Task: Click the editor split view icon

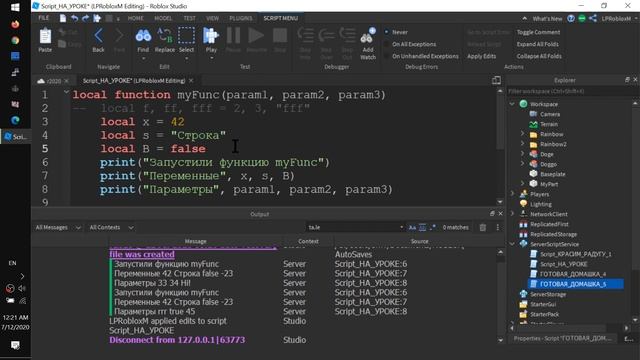Action: click(x=496, y=80)
